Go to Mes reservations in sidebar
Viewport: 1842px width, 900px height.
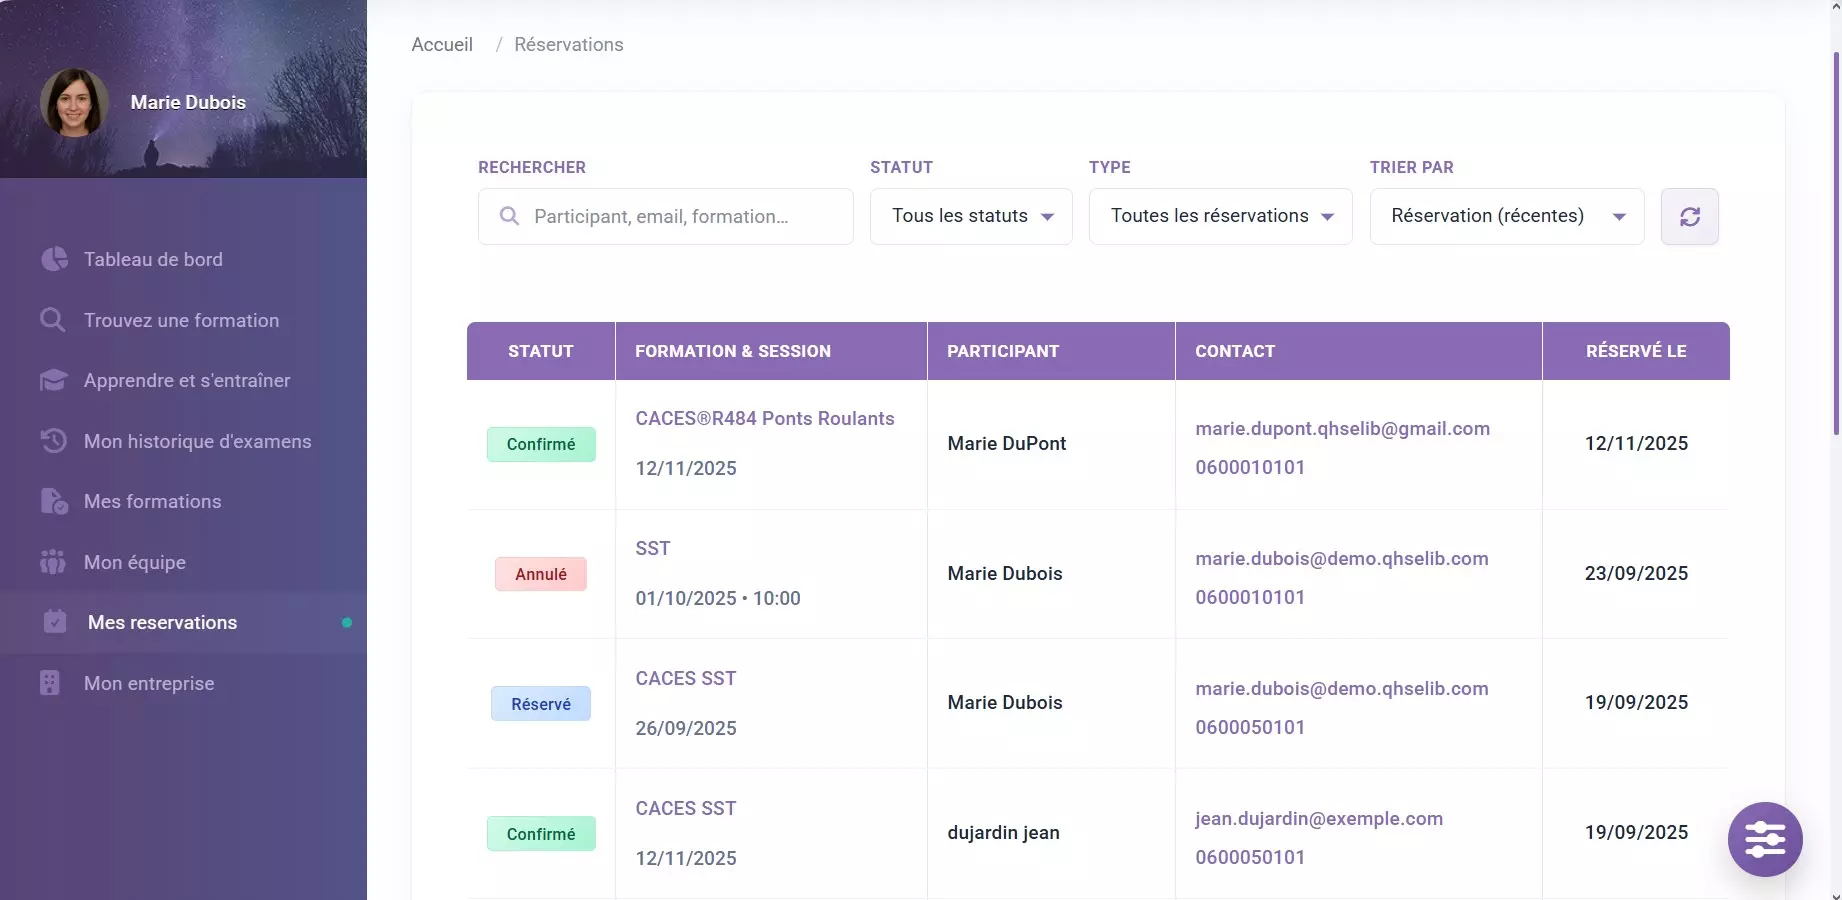pos(162,622)
